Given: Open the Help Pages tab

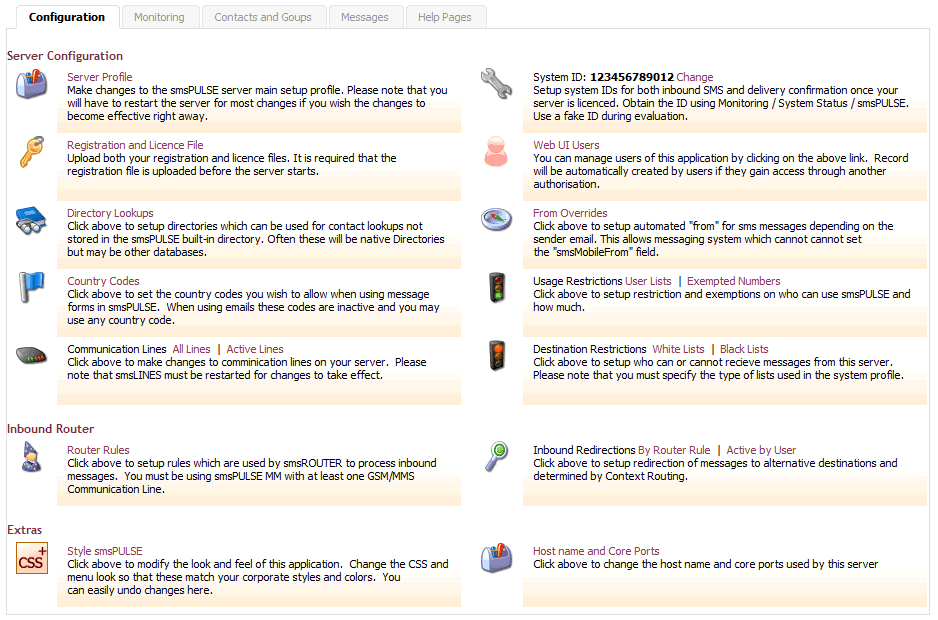Looking at the screenshot, I should 444,17.
